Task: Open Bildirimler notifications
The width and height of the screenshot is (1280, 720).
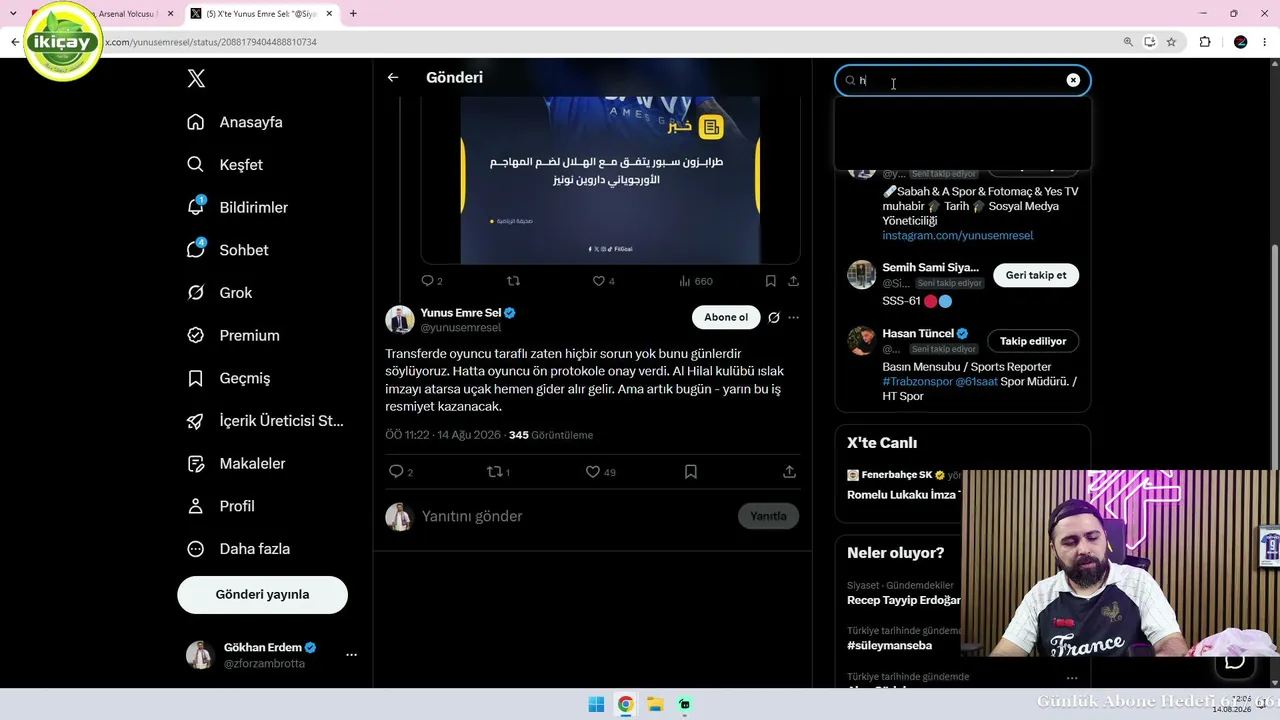Action: (237, 207)
